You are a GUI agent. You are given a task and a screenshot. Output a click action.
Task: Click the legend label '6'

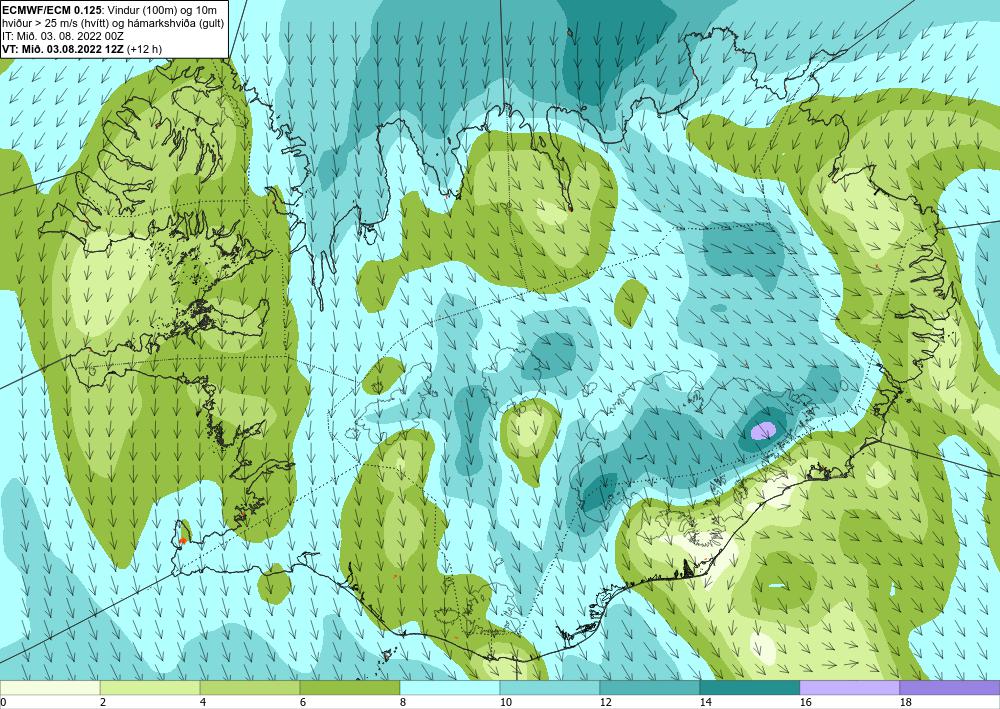point(302,703)
